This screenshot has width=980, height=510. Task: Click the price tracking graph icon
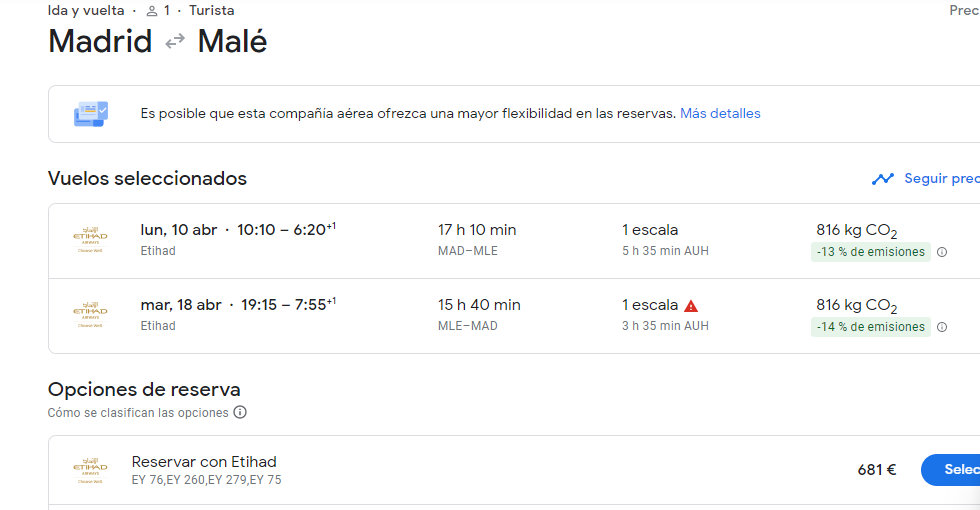tap(882, 179)
